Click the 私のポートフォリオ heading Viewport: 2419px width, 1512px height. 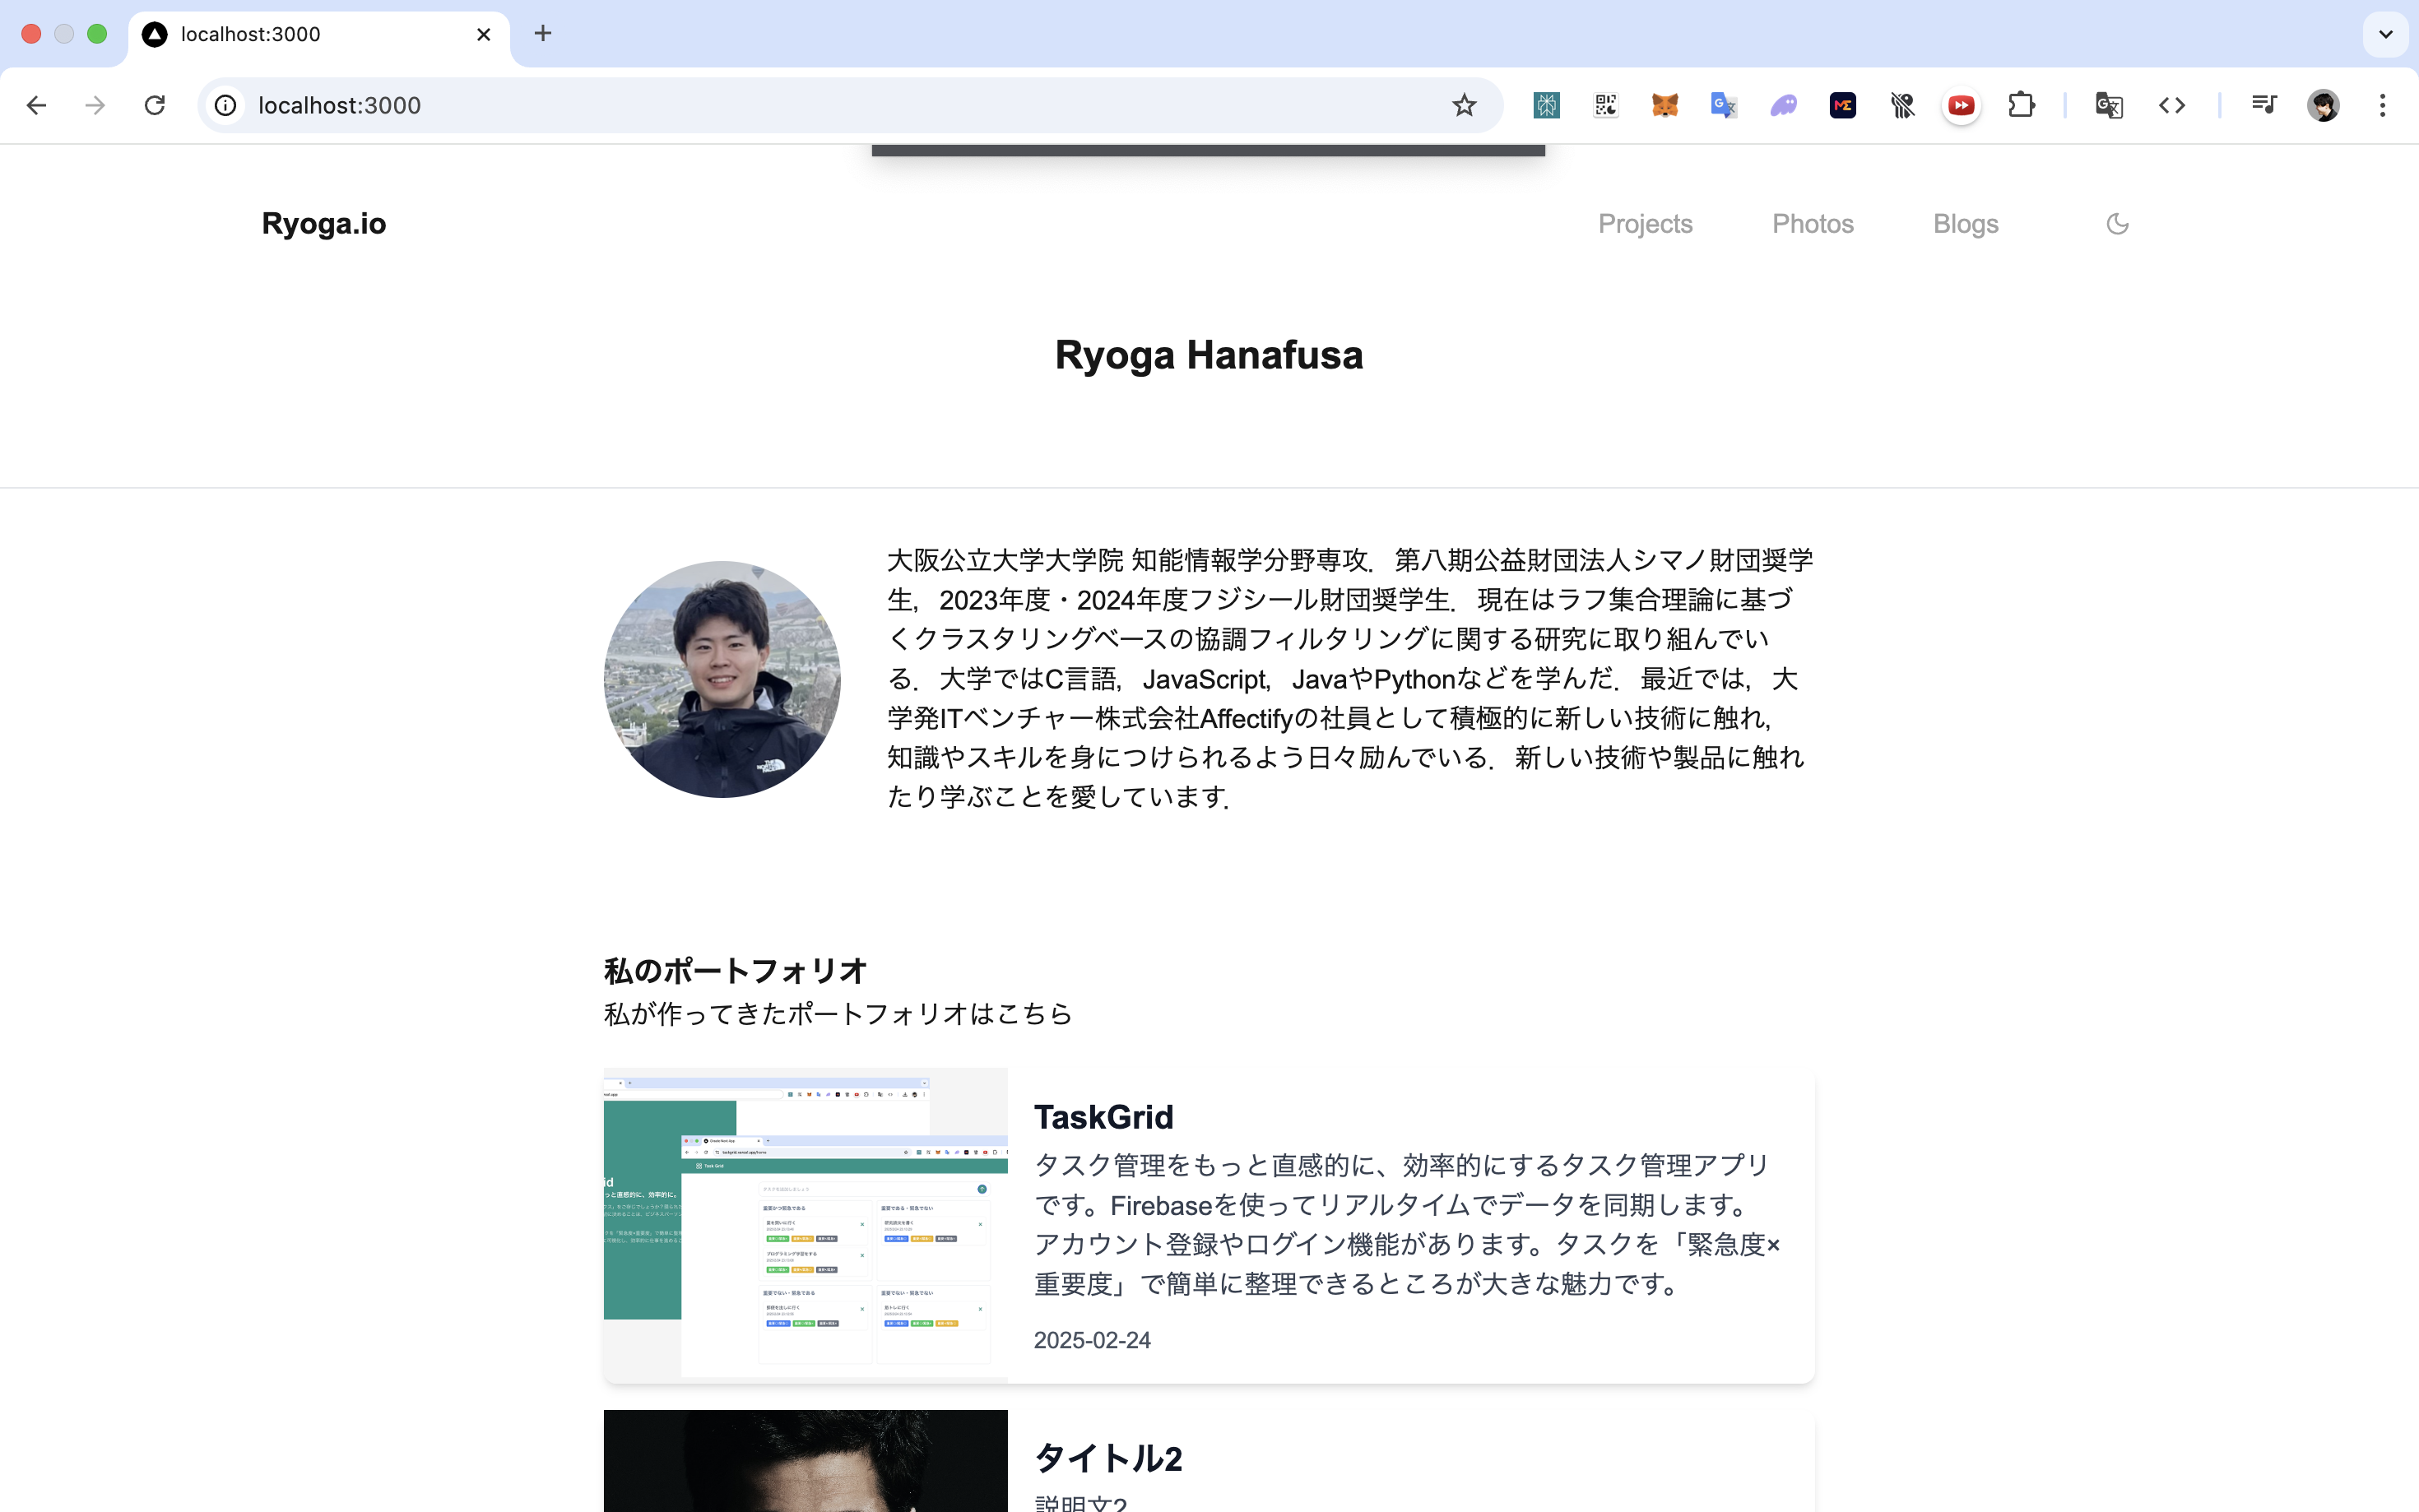point(735,970)
